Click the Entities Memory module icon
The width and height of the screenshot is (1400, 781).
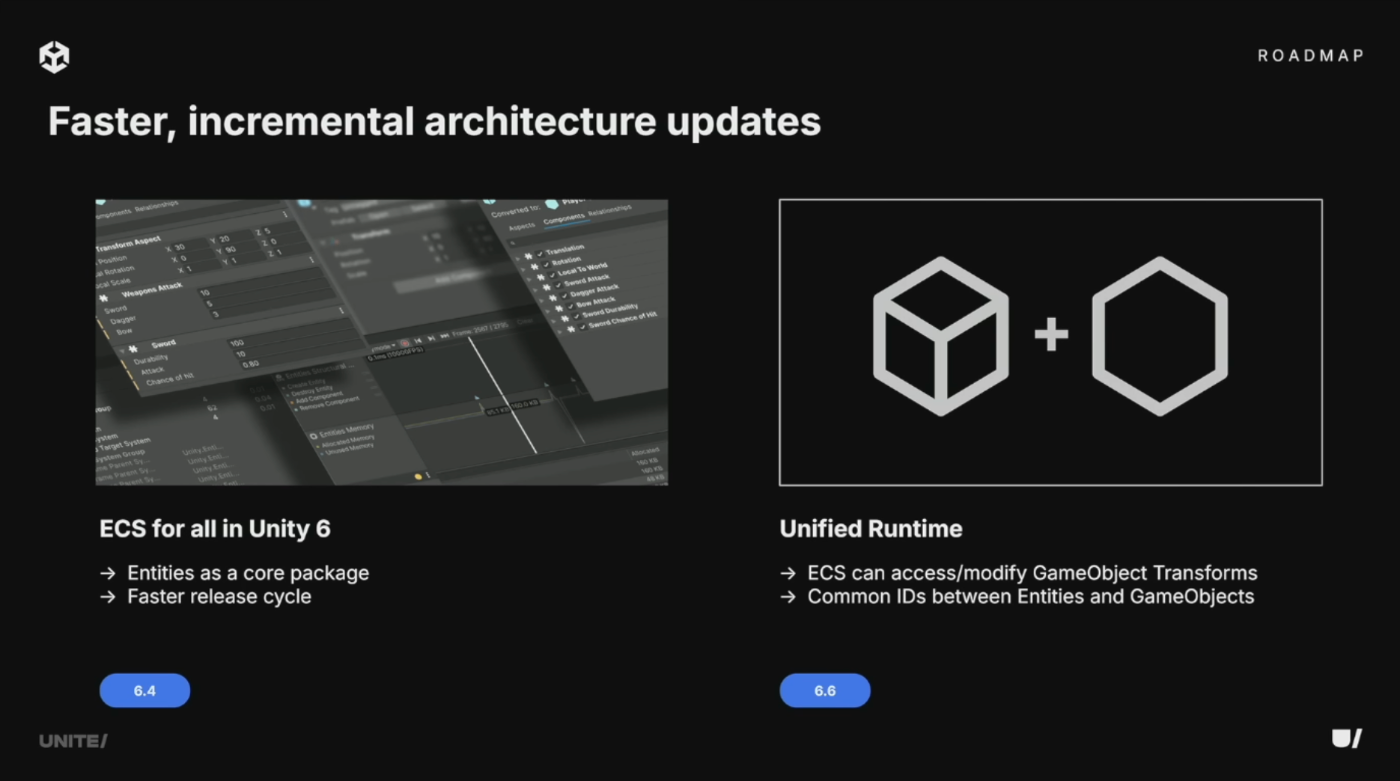coord(314,435)
